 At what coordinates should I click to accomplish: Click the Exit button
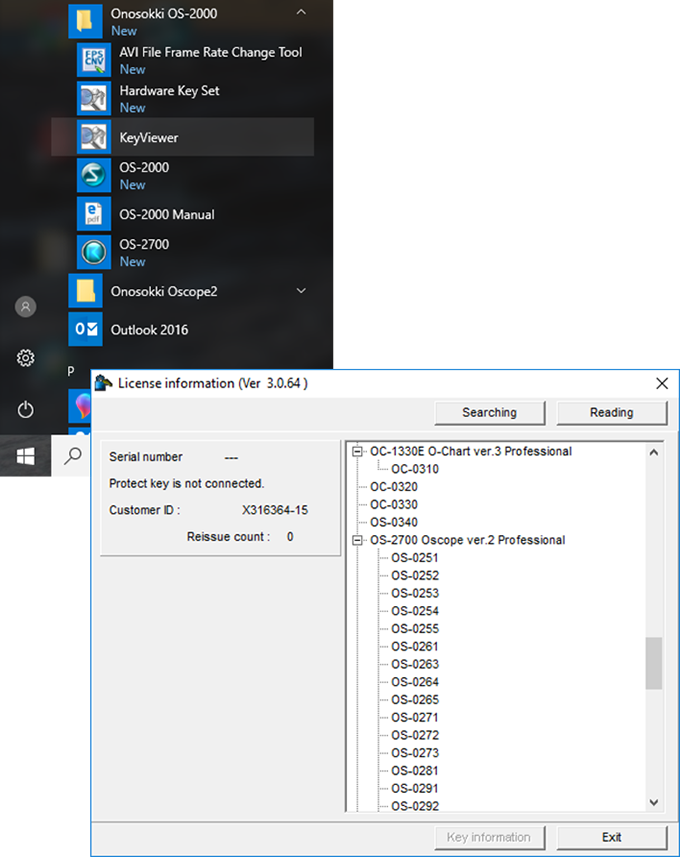coord(612,837)
